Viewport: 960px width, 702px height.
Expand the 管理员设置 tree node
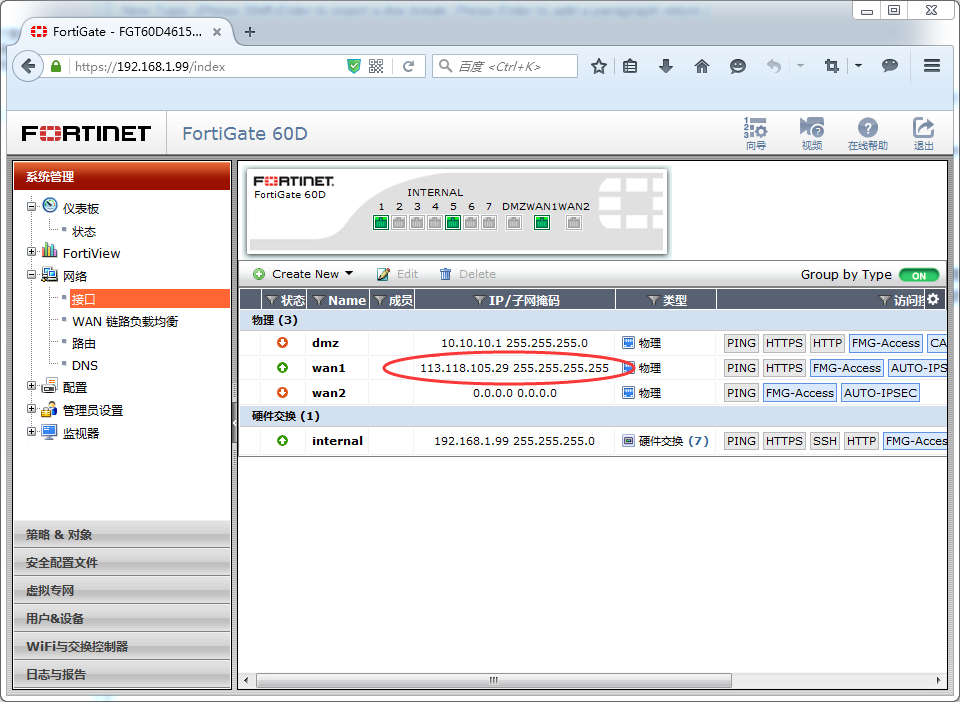coord(31,408)
